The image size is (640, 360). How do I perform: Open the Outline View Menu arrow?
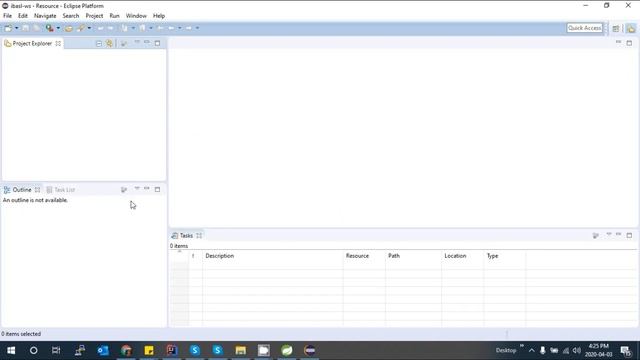(x=137, y=189)
